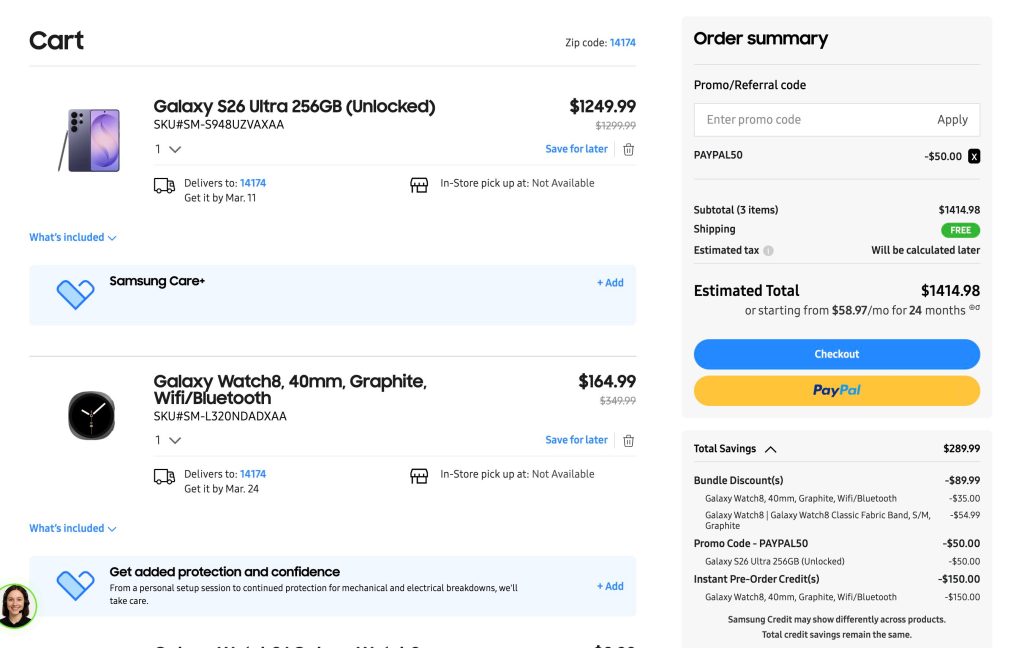The height and width of the screenshot is (648, 1024).
Task: Click Apply next to promo code field
Action: pyautogui.click(x=951, y=119)
